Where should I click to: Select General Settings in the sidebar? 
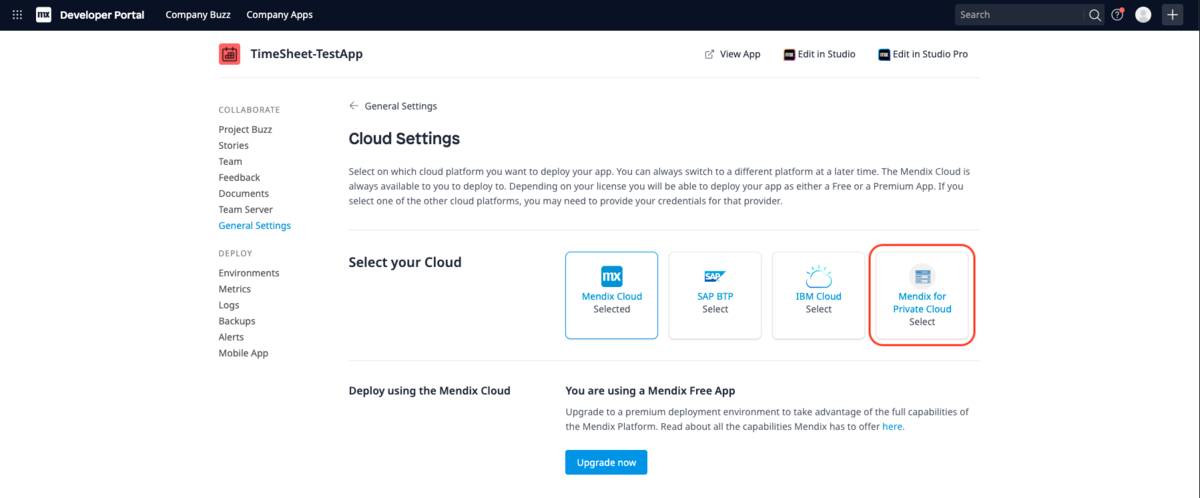click(x=255, y=225)
